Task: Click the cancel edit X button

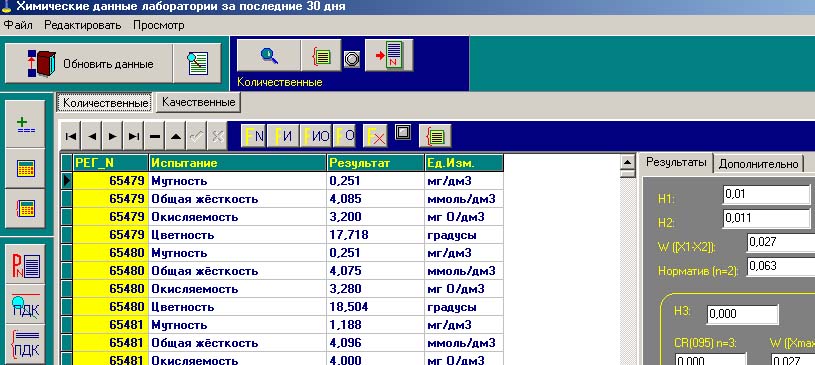Action: coord(217,136)
